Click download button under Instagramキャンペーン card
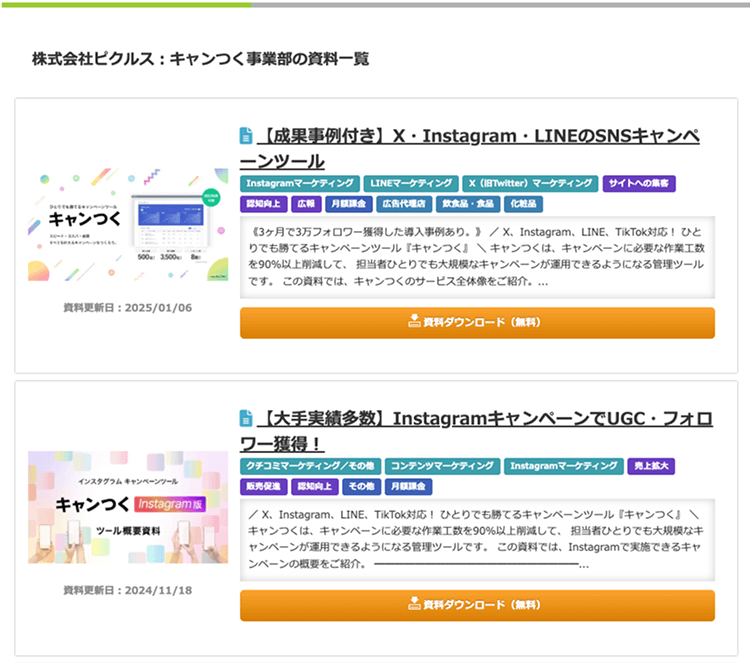Viewport: 750px width, 663px height. 477,606
